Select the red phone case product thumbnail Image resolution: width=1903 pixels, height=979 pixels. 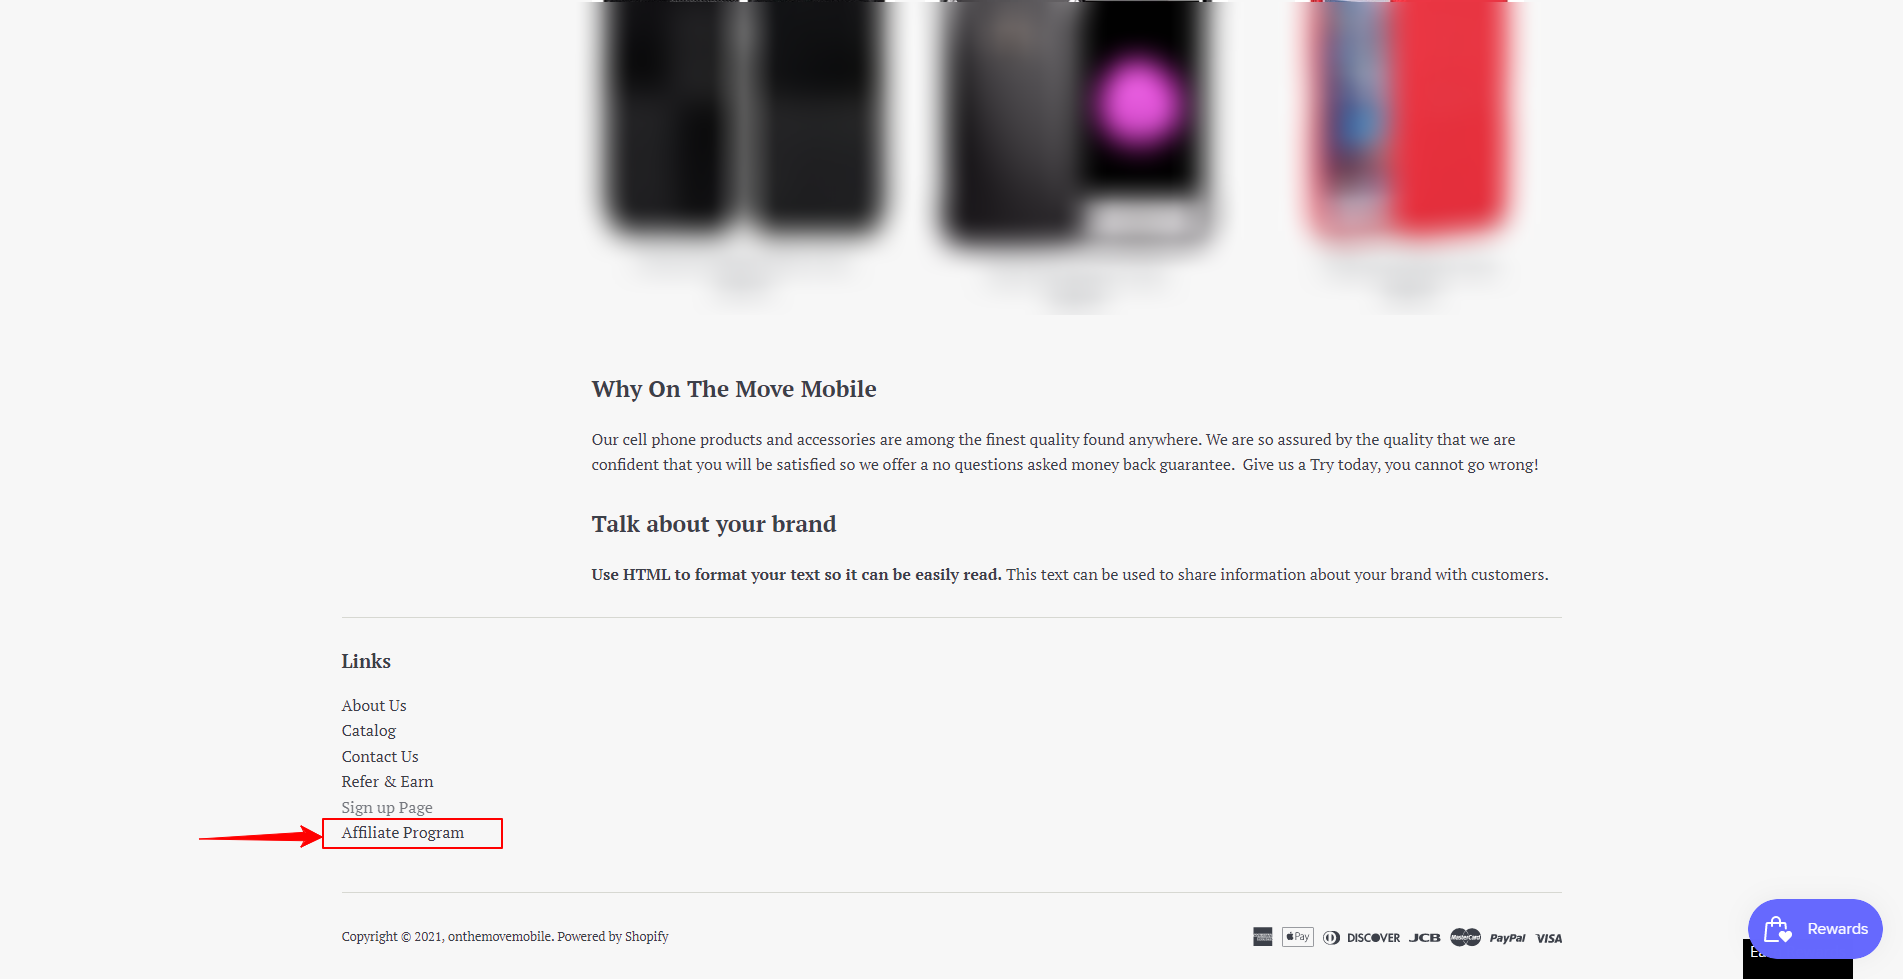(1408, 120)
